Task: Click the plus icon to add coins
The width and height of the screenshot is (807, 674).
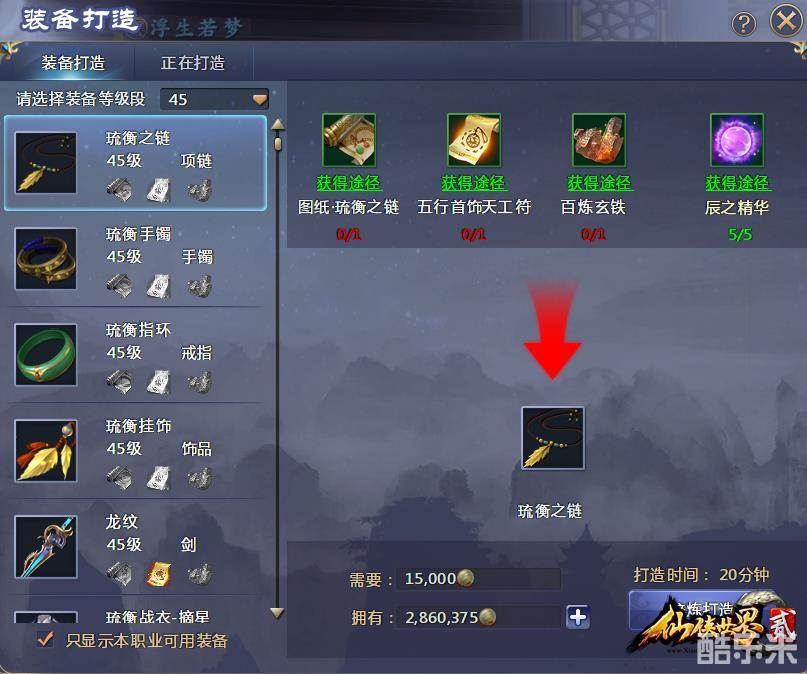Action: point(578,617)
